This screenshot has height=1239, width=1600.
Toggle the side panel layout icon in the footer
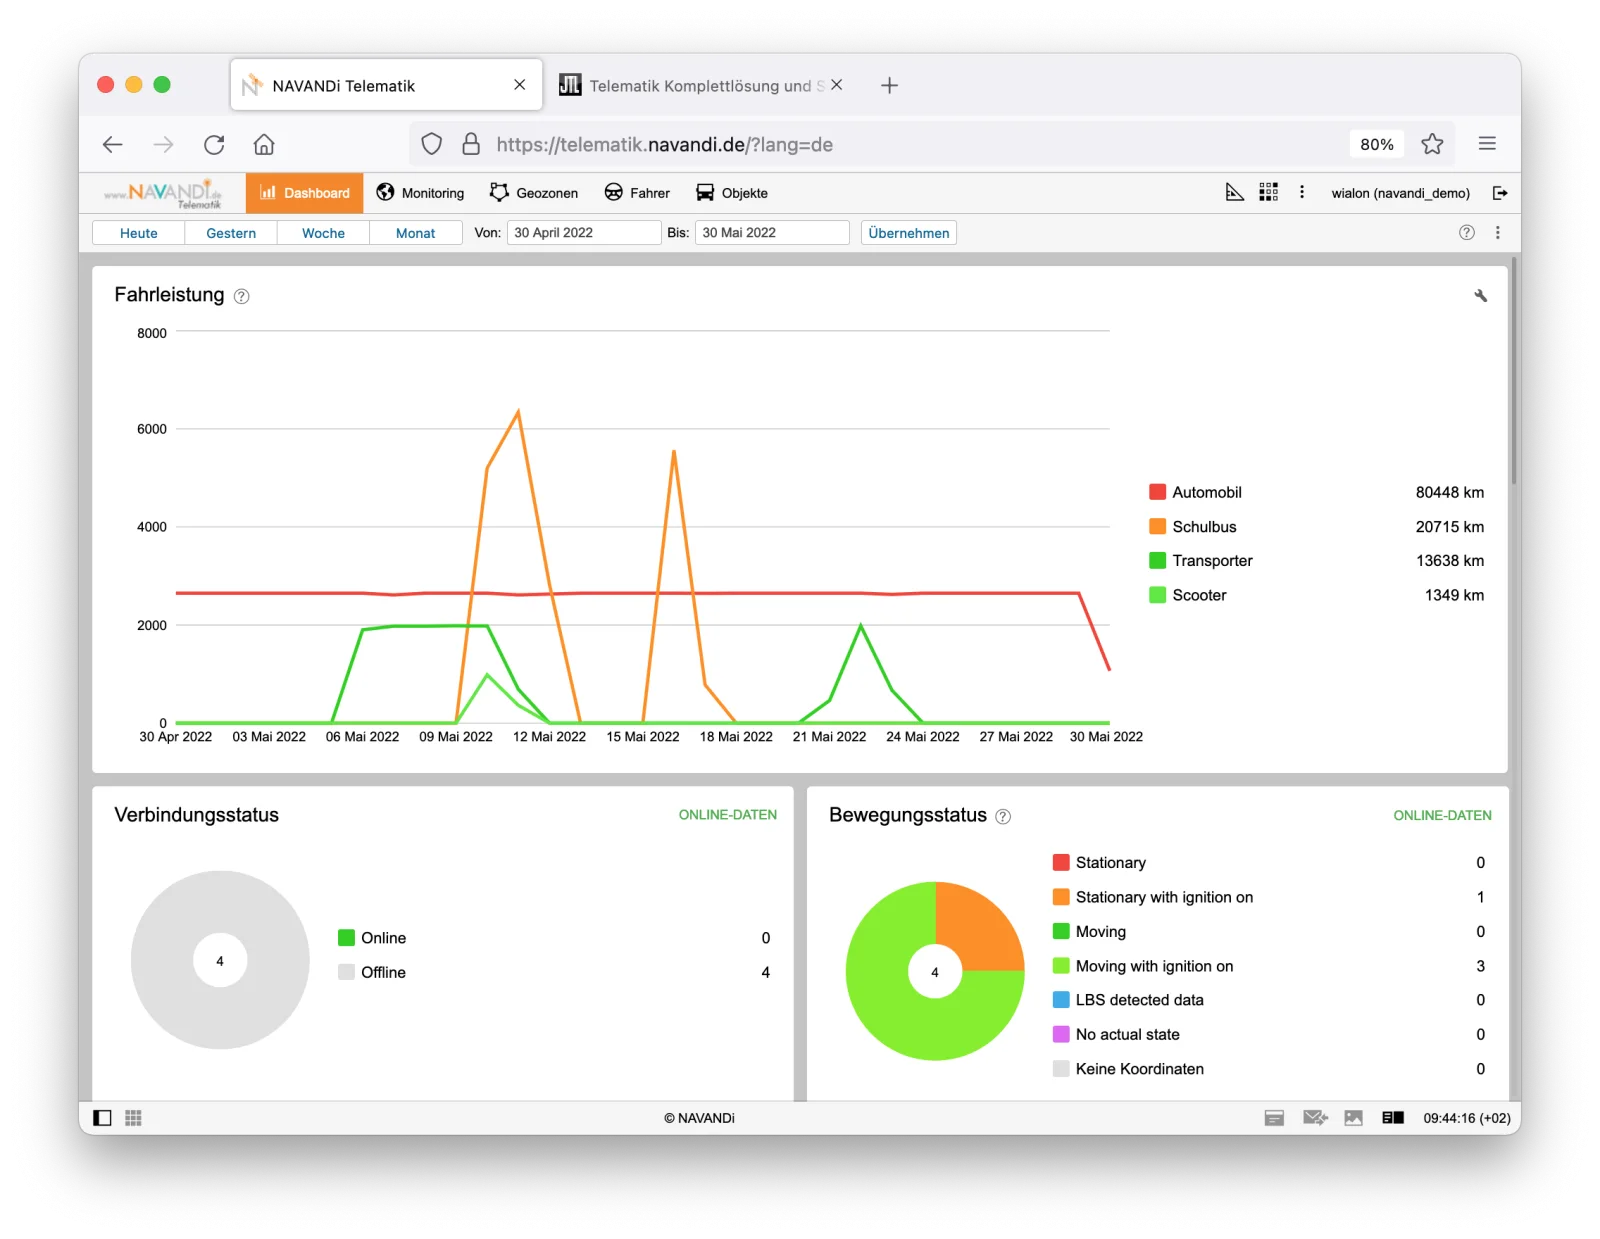pos(102,1118)
